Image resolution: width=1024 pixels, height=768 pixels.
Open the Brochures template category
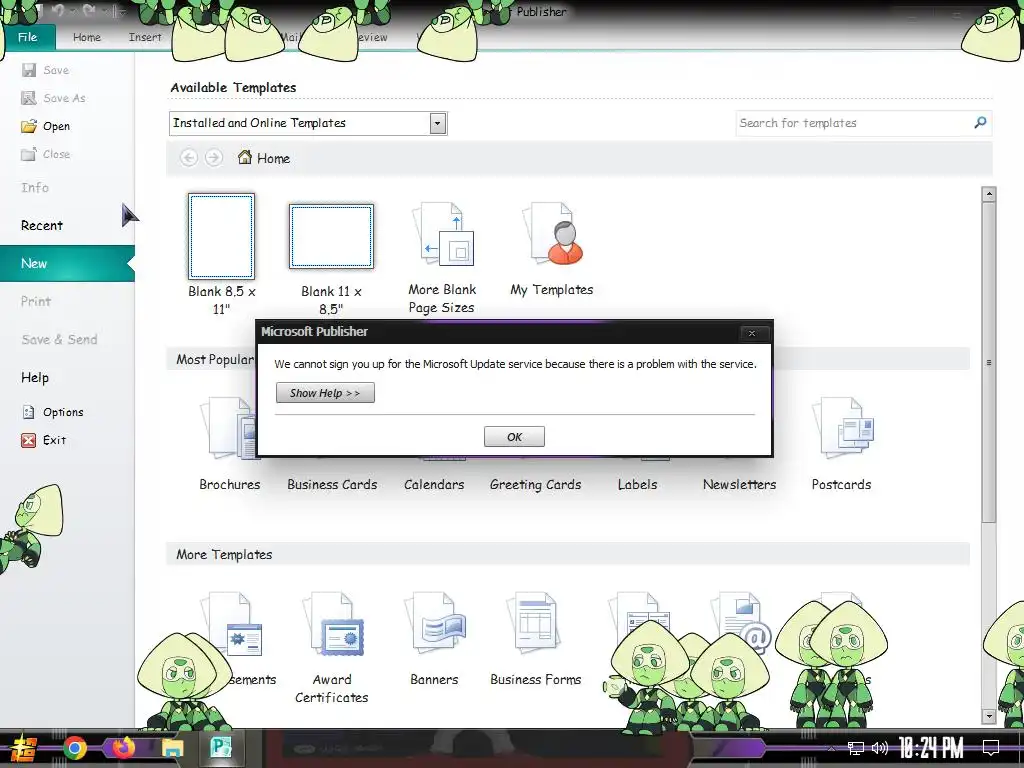[x=229, y=443]
